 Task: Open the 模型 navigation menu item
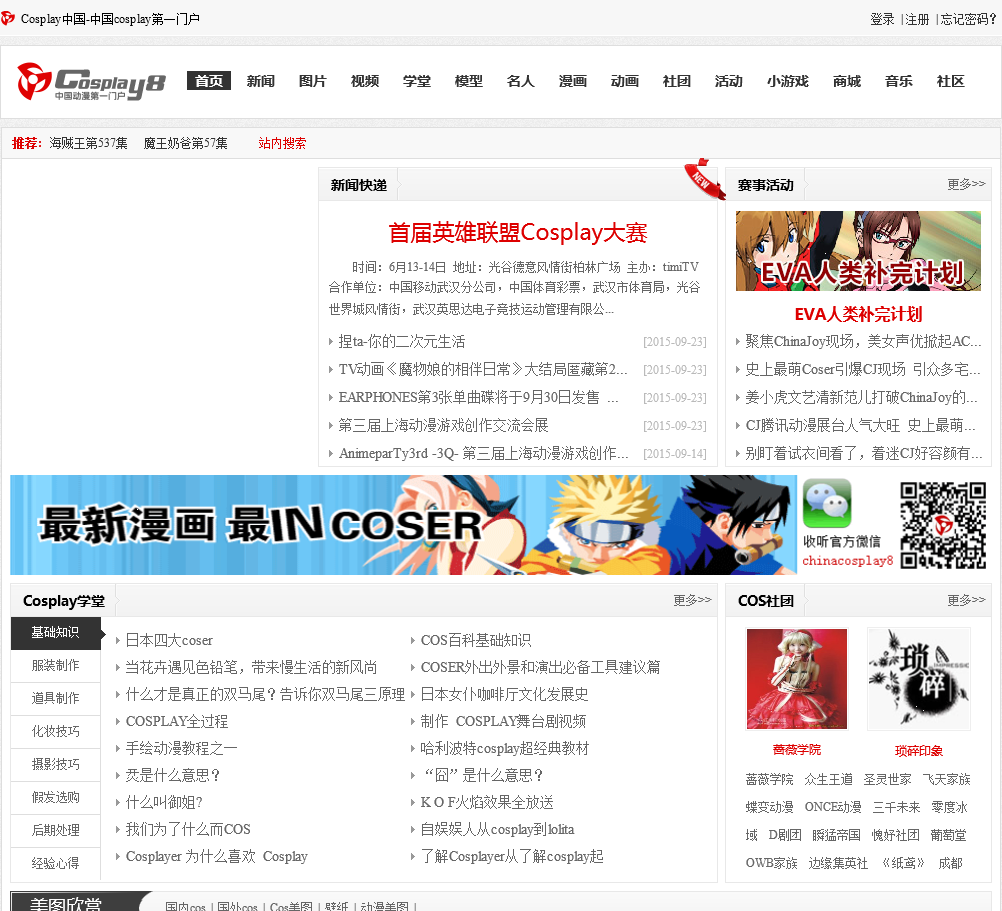pos(468,81)
